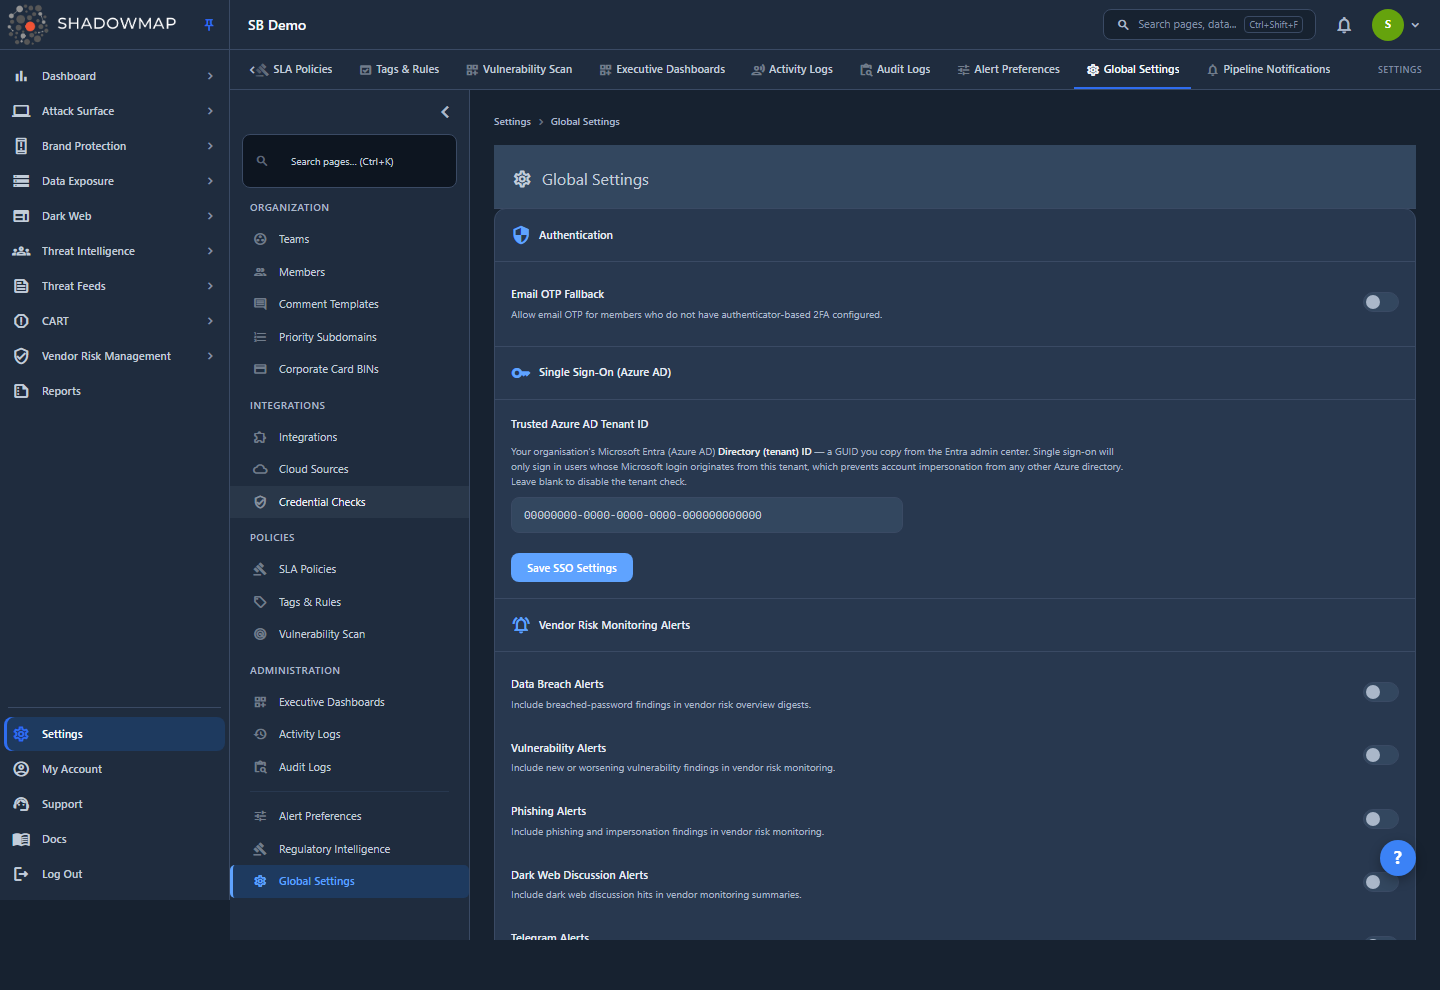Click the Cloud Sources cloud icon
Viewport: 1440px width, 990px height.
[260, 469]
